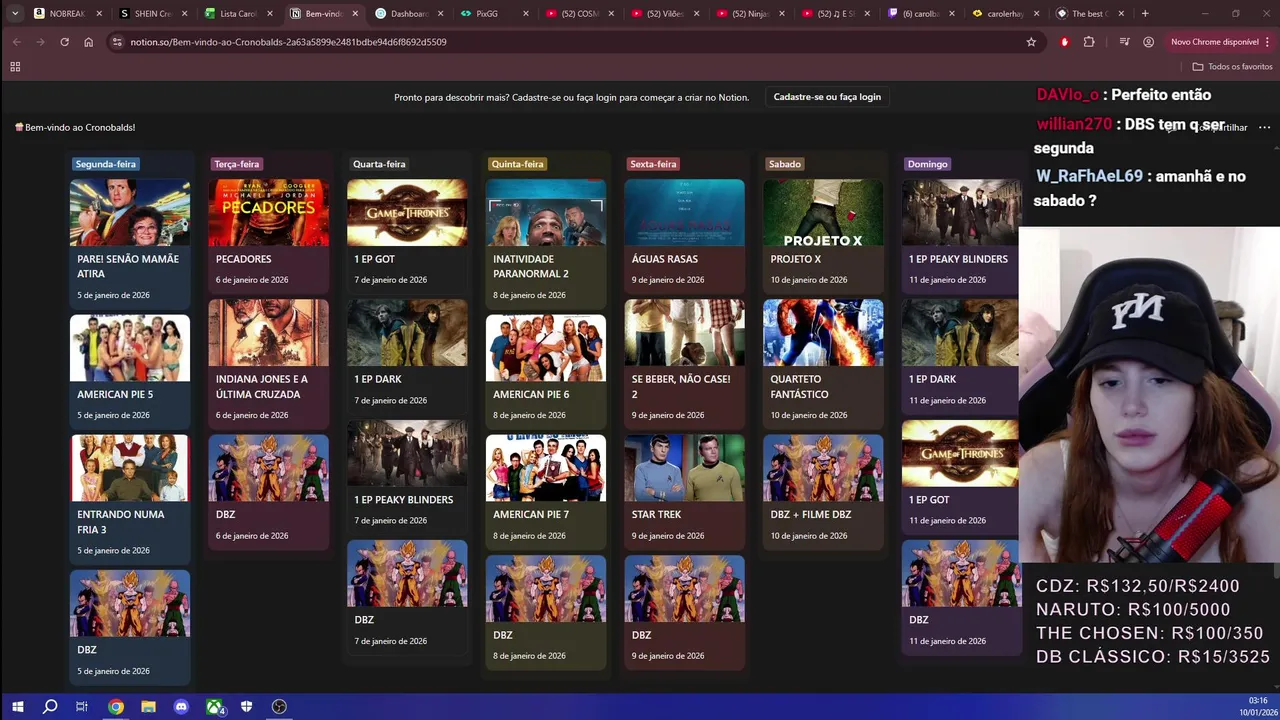Click the Domingo column label
The image size is (1280, 720).
[927, 164]
